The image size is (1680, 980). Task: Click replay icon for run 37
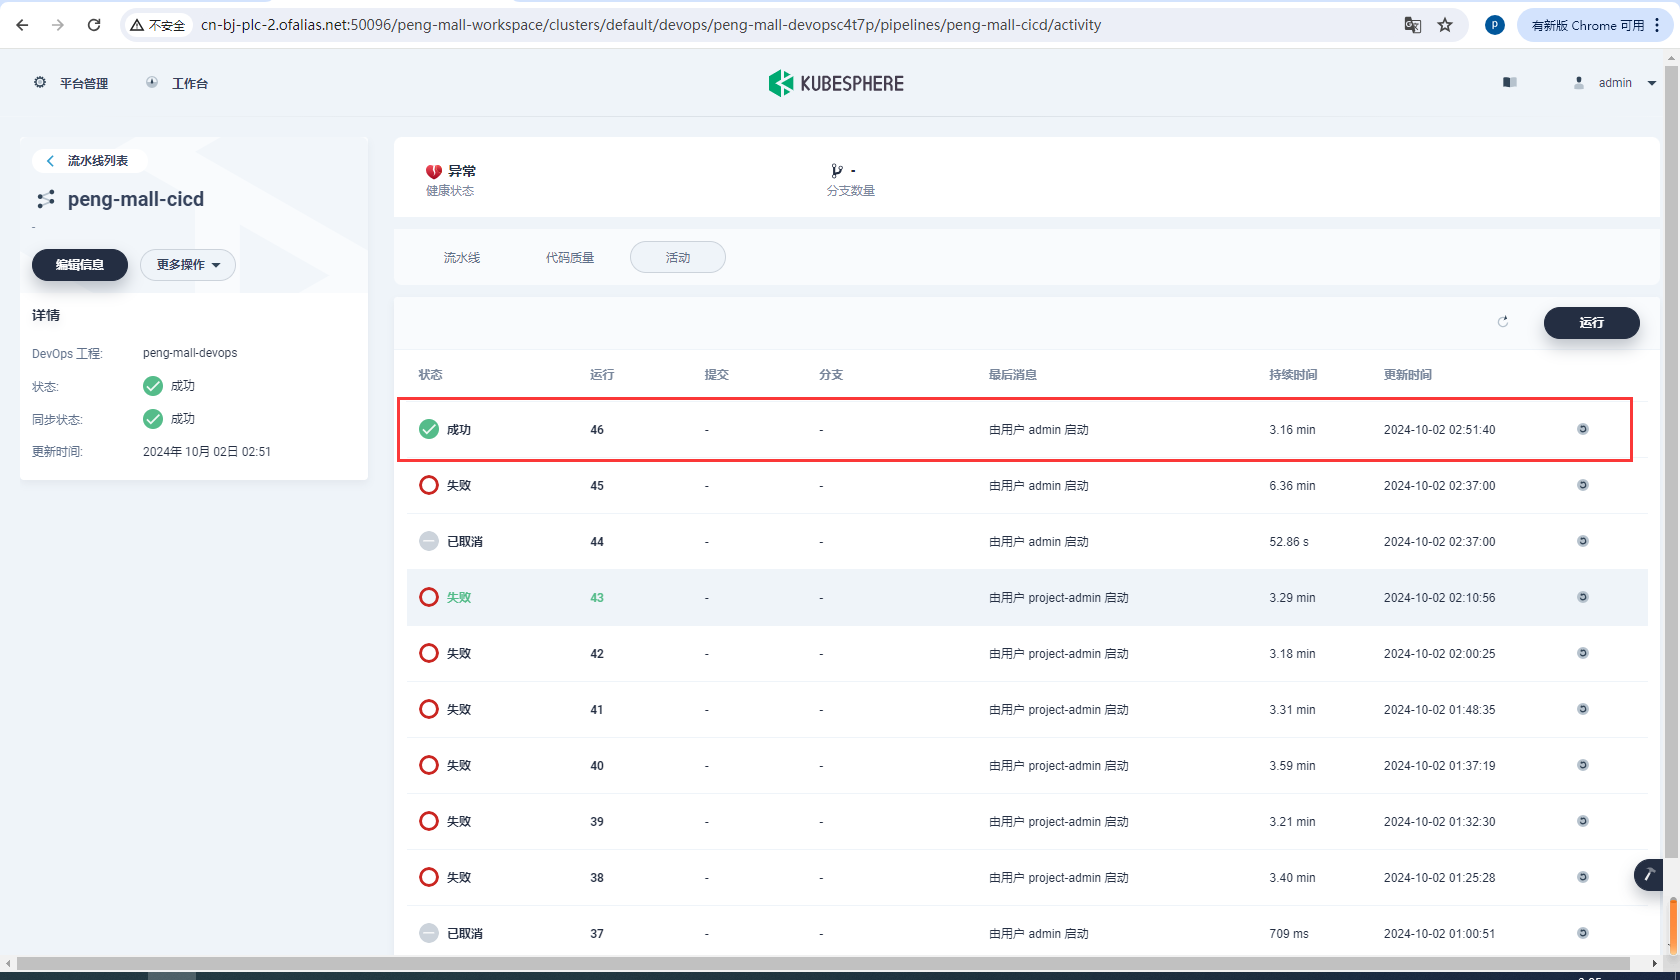(1583, 933)
